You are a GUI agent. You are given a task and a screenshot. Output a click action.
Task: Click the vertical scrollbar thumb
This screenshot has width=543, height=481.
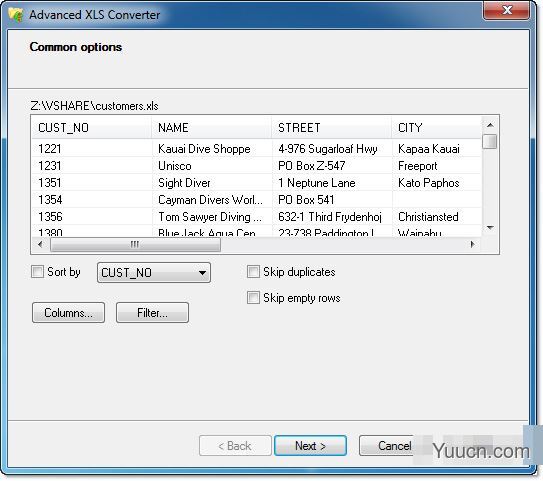tap(490, 142)
